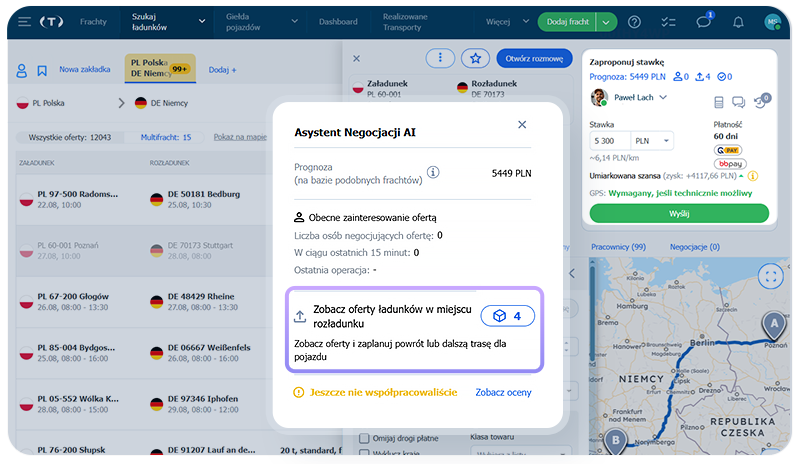Show info tooltip next to Prognoza
This screenshot has width=800, height=464.
pyautogui.click(x=433, y=173)
